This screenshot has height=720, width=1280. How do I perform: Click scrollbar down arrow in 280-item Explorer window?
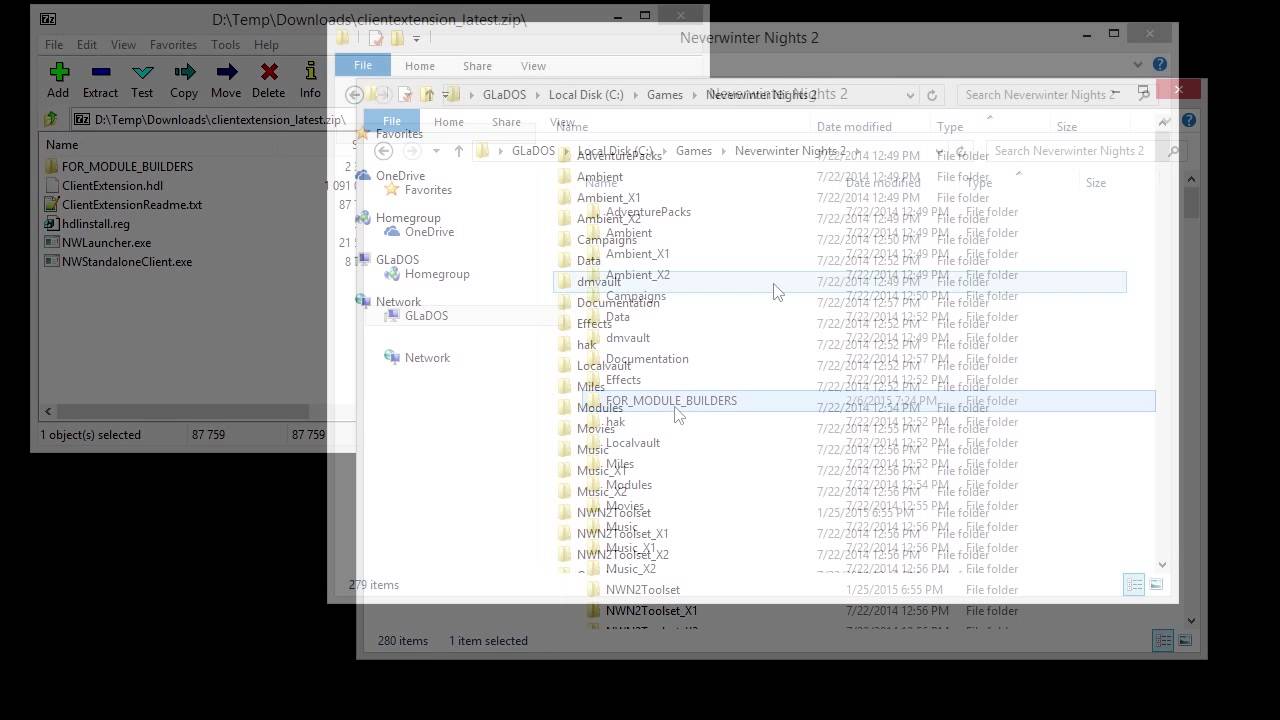(1191, 620)
